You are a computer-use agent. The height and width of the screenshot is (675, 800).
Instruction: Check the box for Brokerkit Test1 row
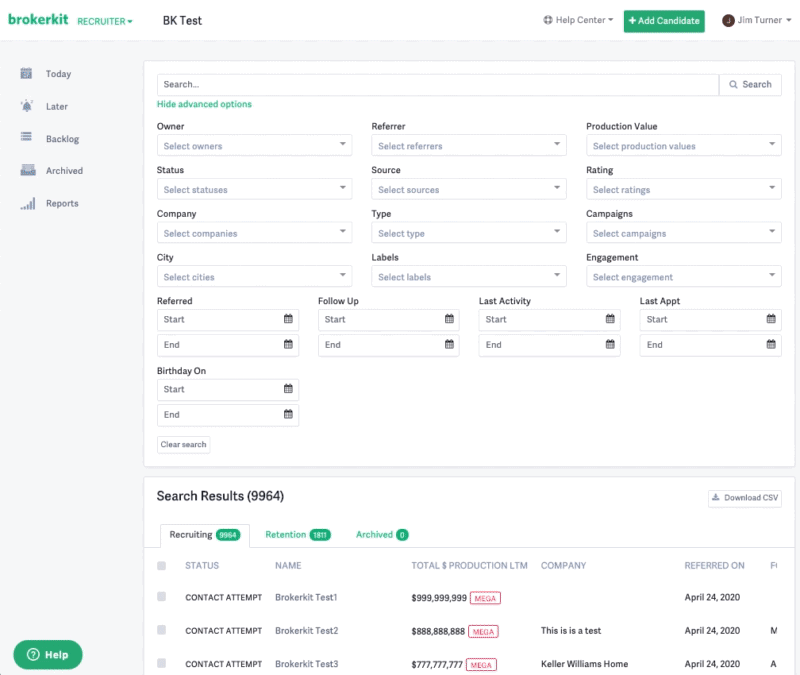point(162,596)
